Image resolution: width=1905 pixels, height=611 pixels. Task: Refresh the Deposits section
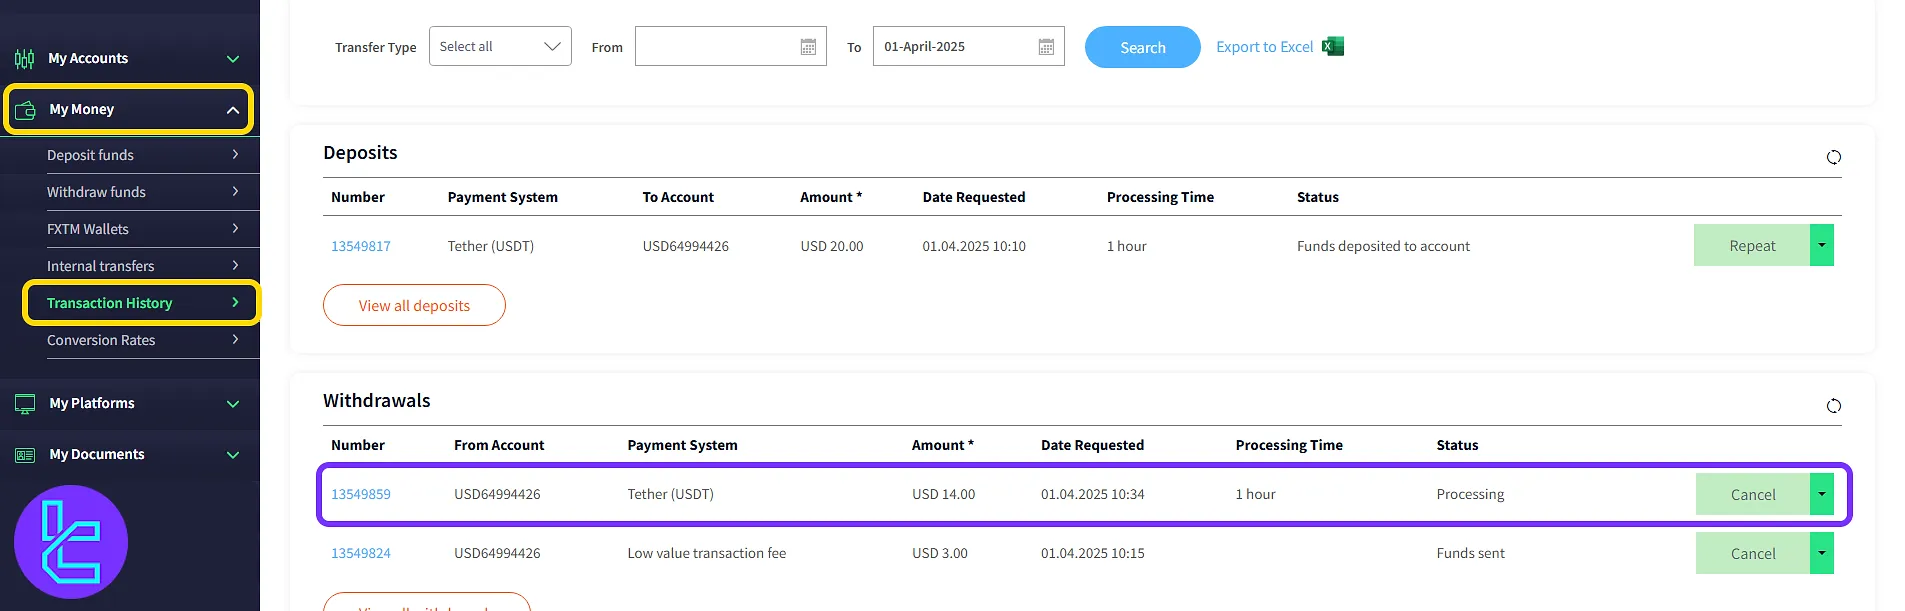click(x=1833, y=157)
